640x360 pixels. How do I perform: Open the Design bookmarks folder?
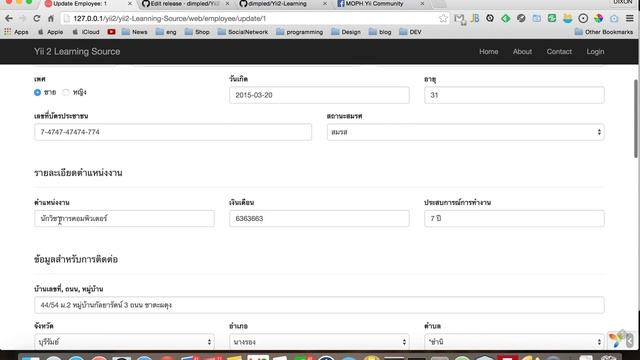click(x=346, y=32)
